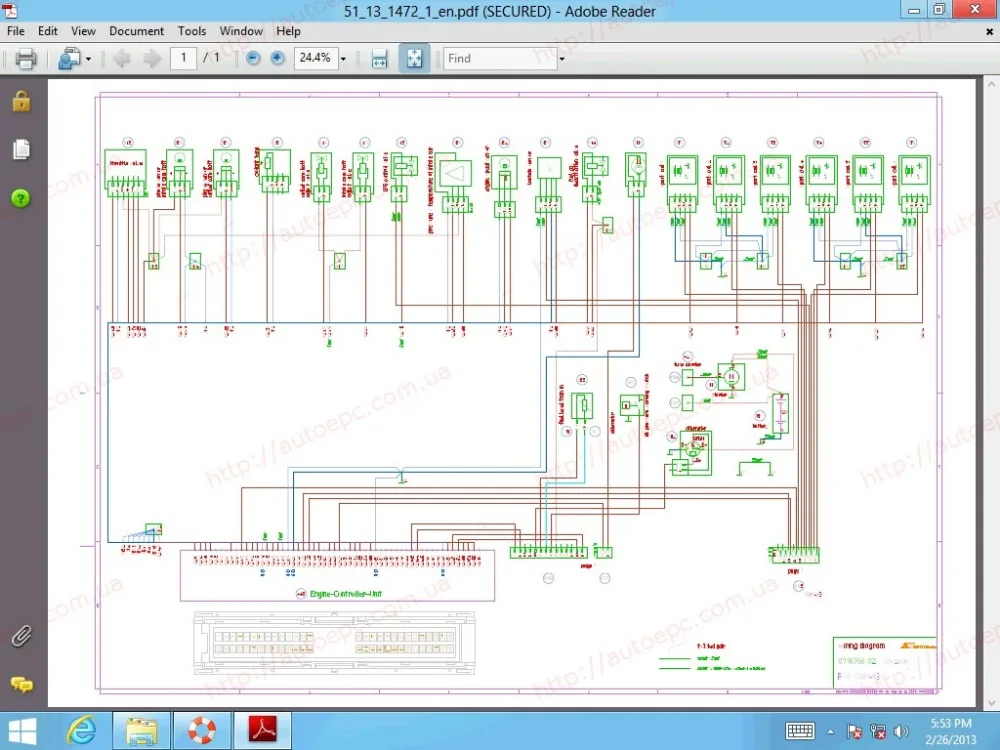Open the Document menu
Screen dimensions: 1000x750
click(137, 31)
